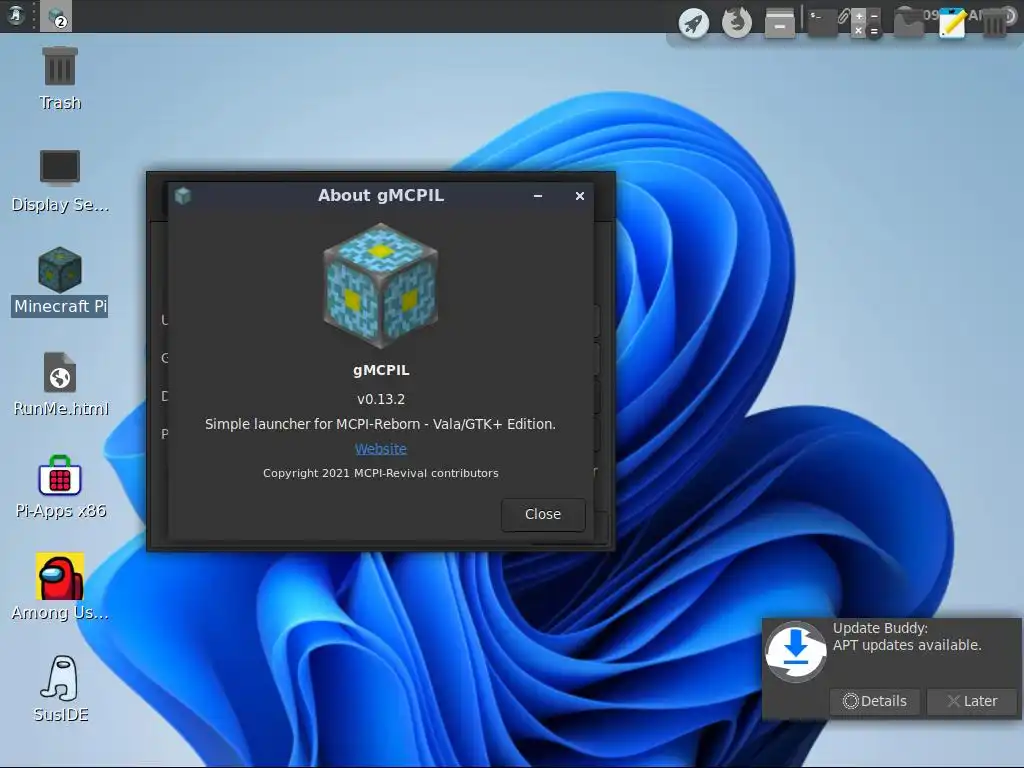Click the v0.13.2 version text
The height and width of the screenshot is (768, 1024).
(381, 399)
